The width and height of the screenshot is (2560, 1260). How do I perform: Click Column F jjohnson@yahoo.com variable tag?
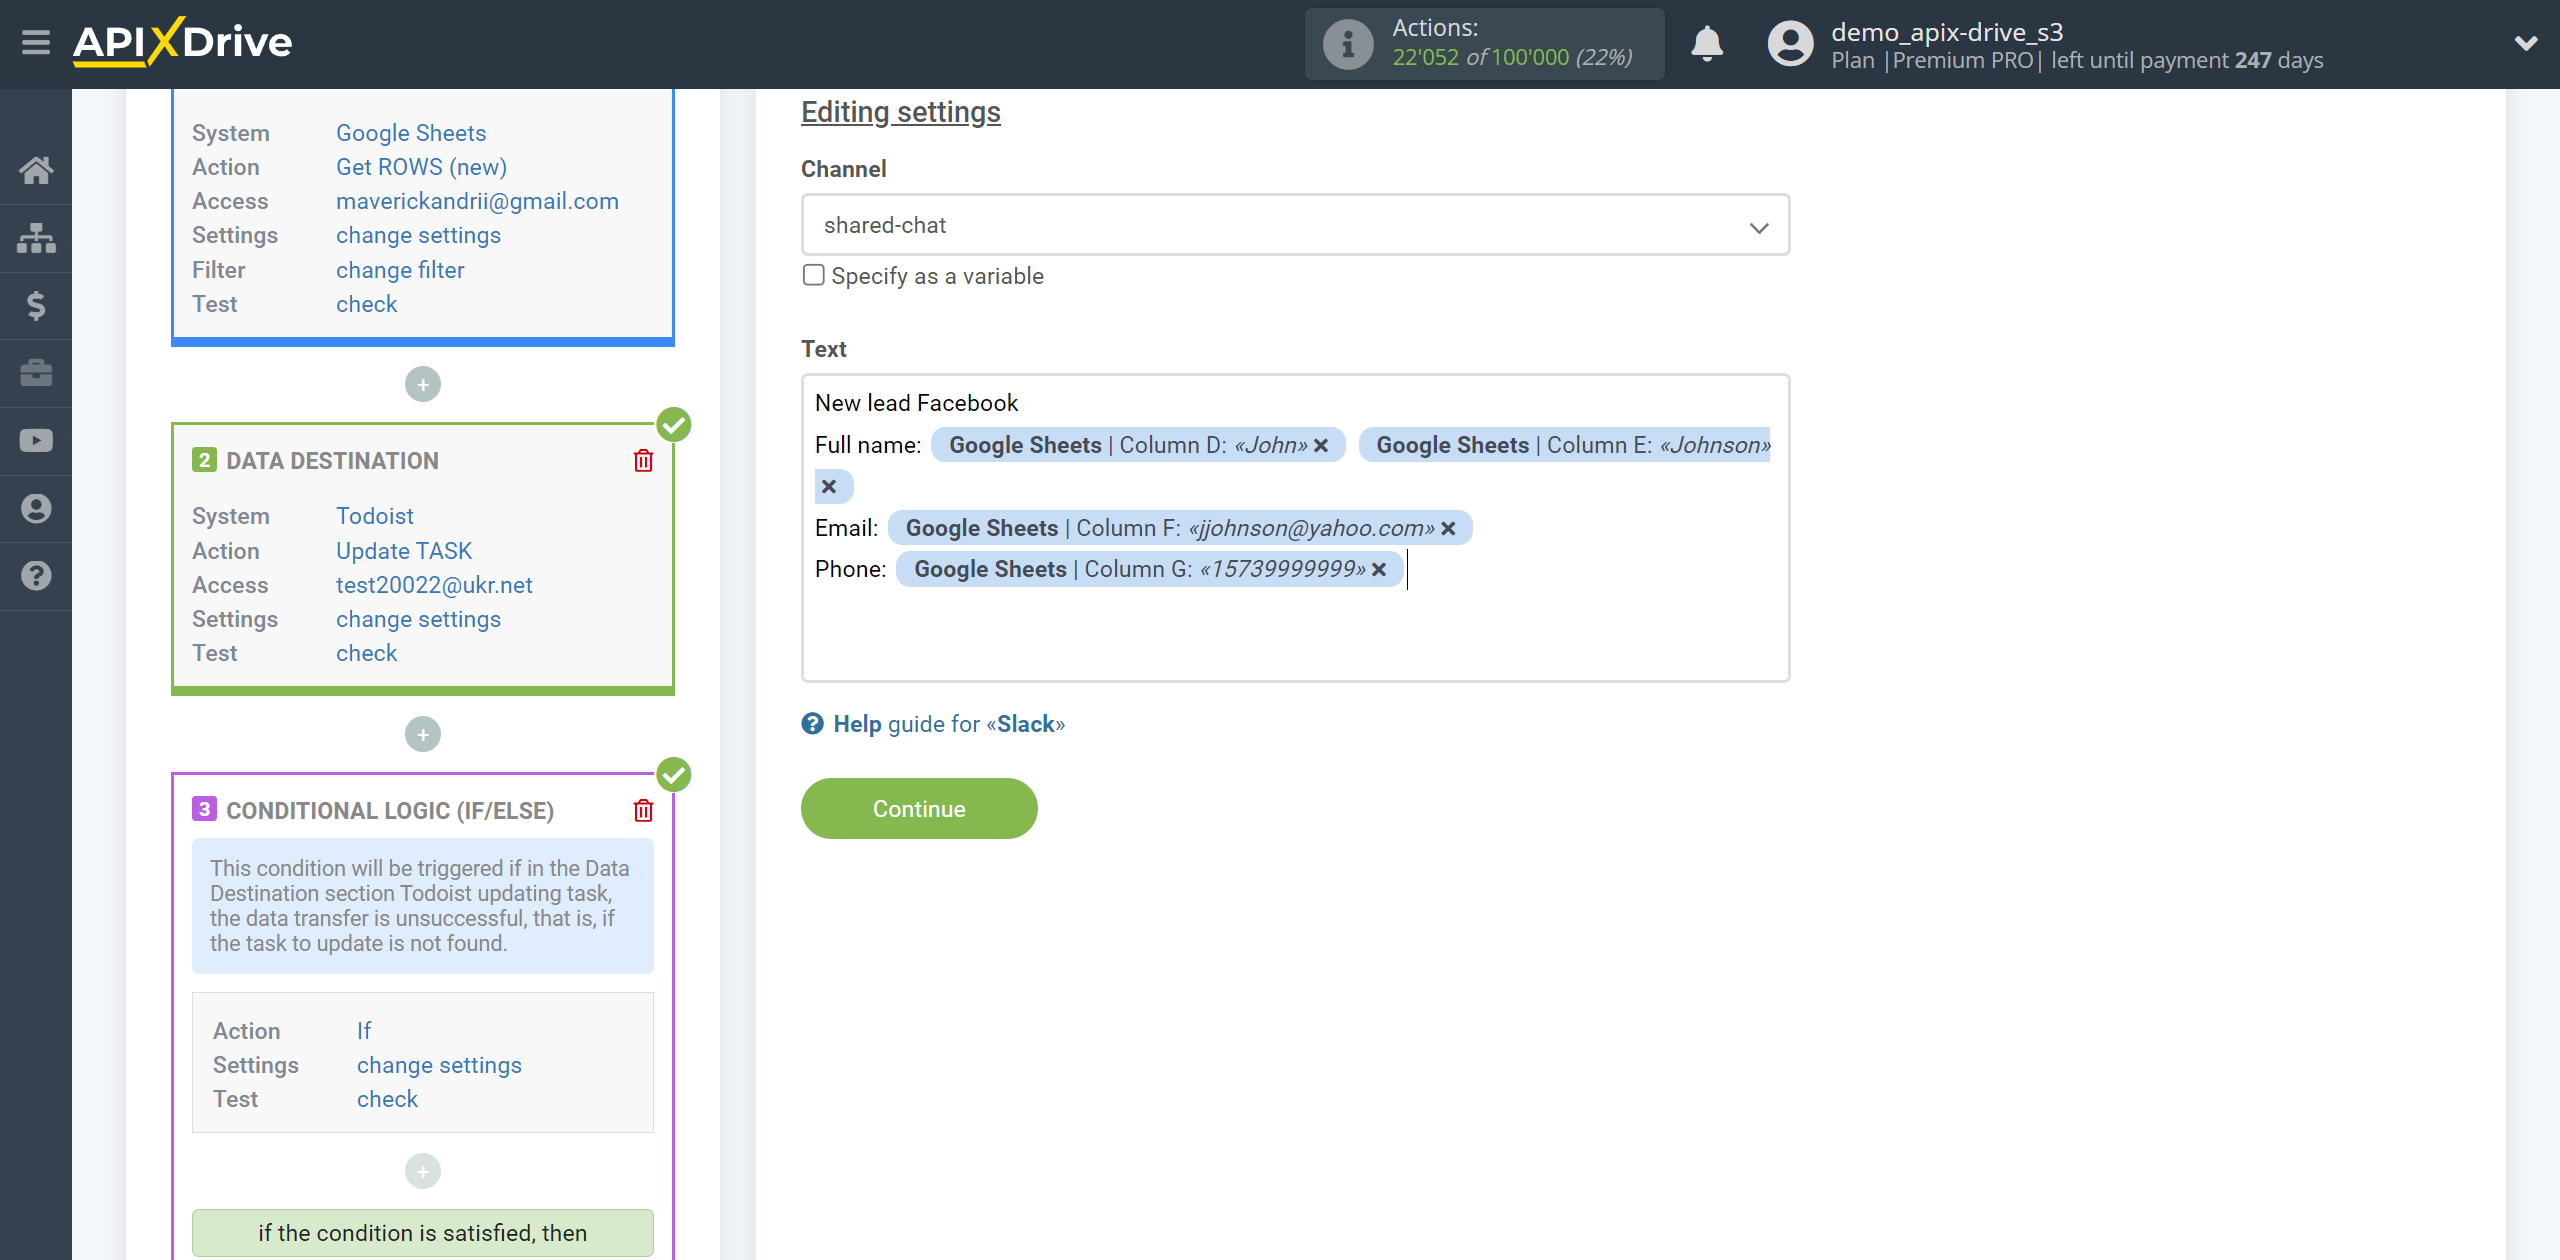(1180, 528)
